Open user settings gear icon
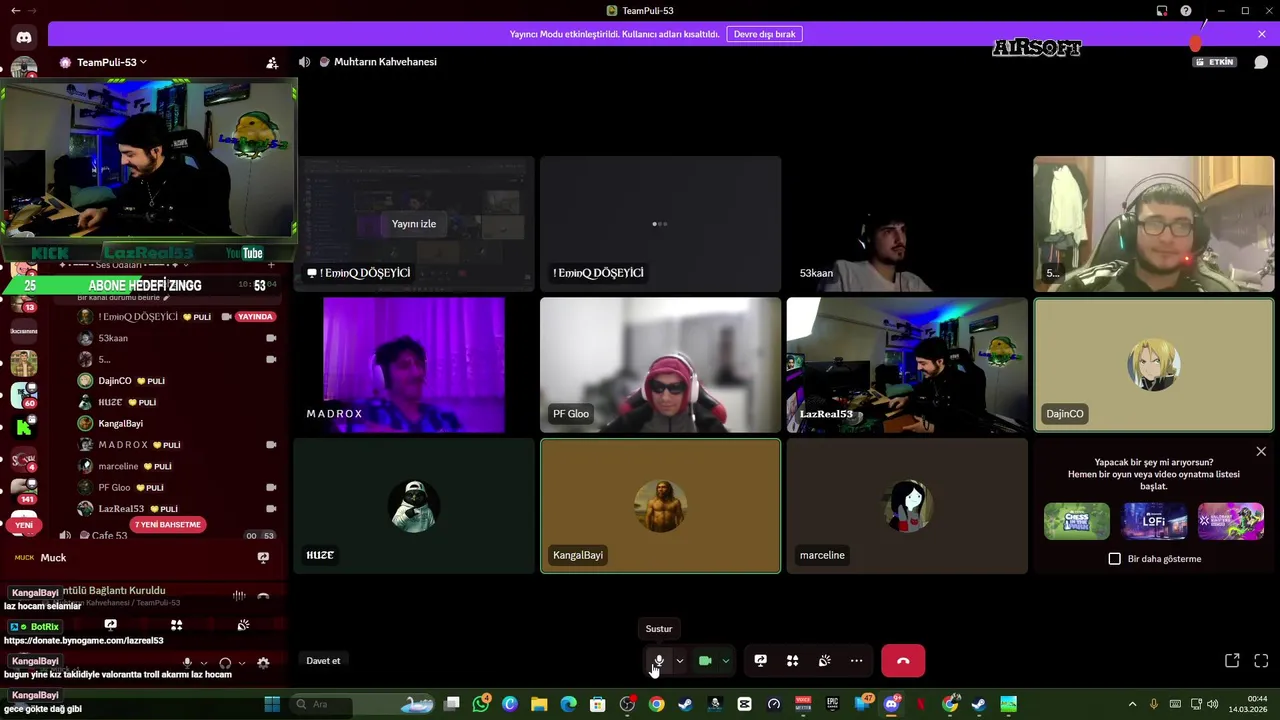 263,663
